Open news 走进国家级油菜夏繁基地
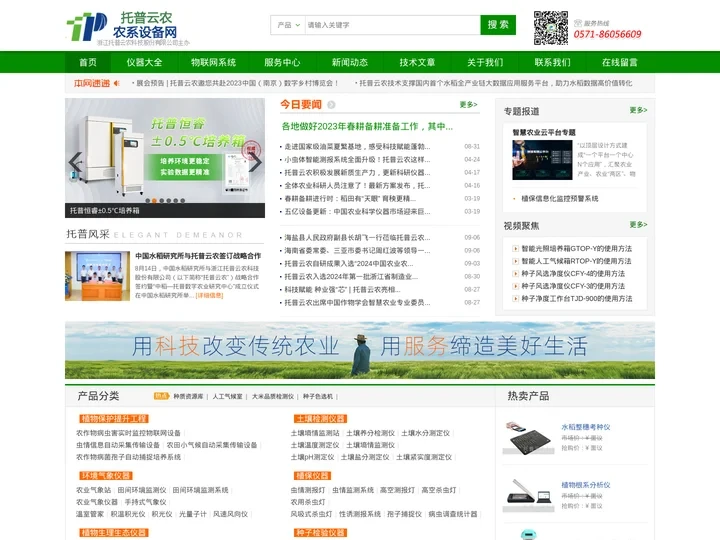Screen dimensions: 720x540 [357, 146]
